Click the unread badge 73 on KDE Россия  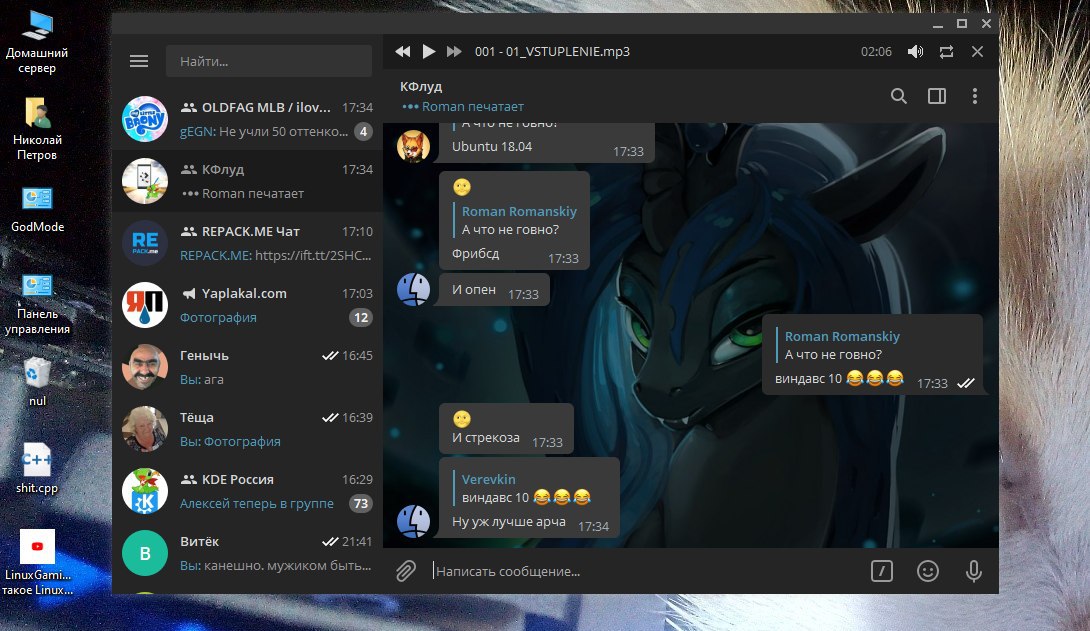[360, 503]
